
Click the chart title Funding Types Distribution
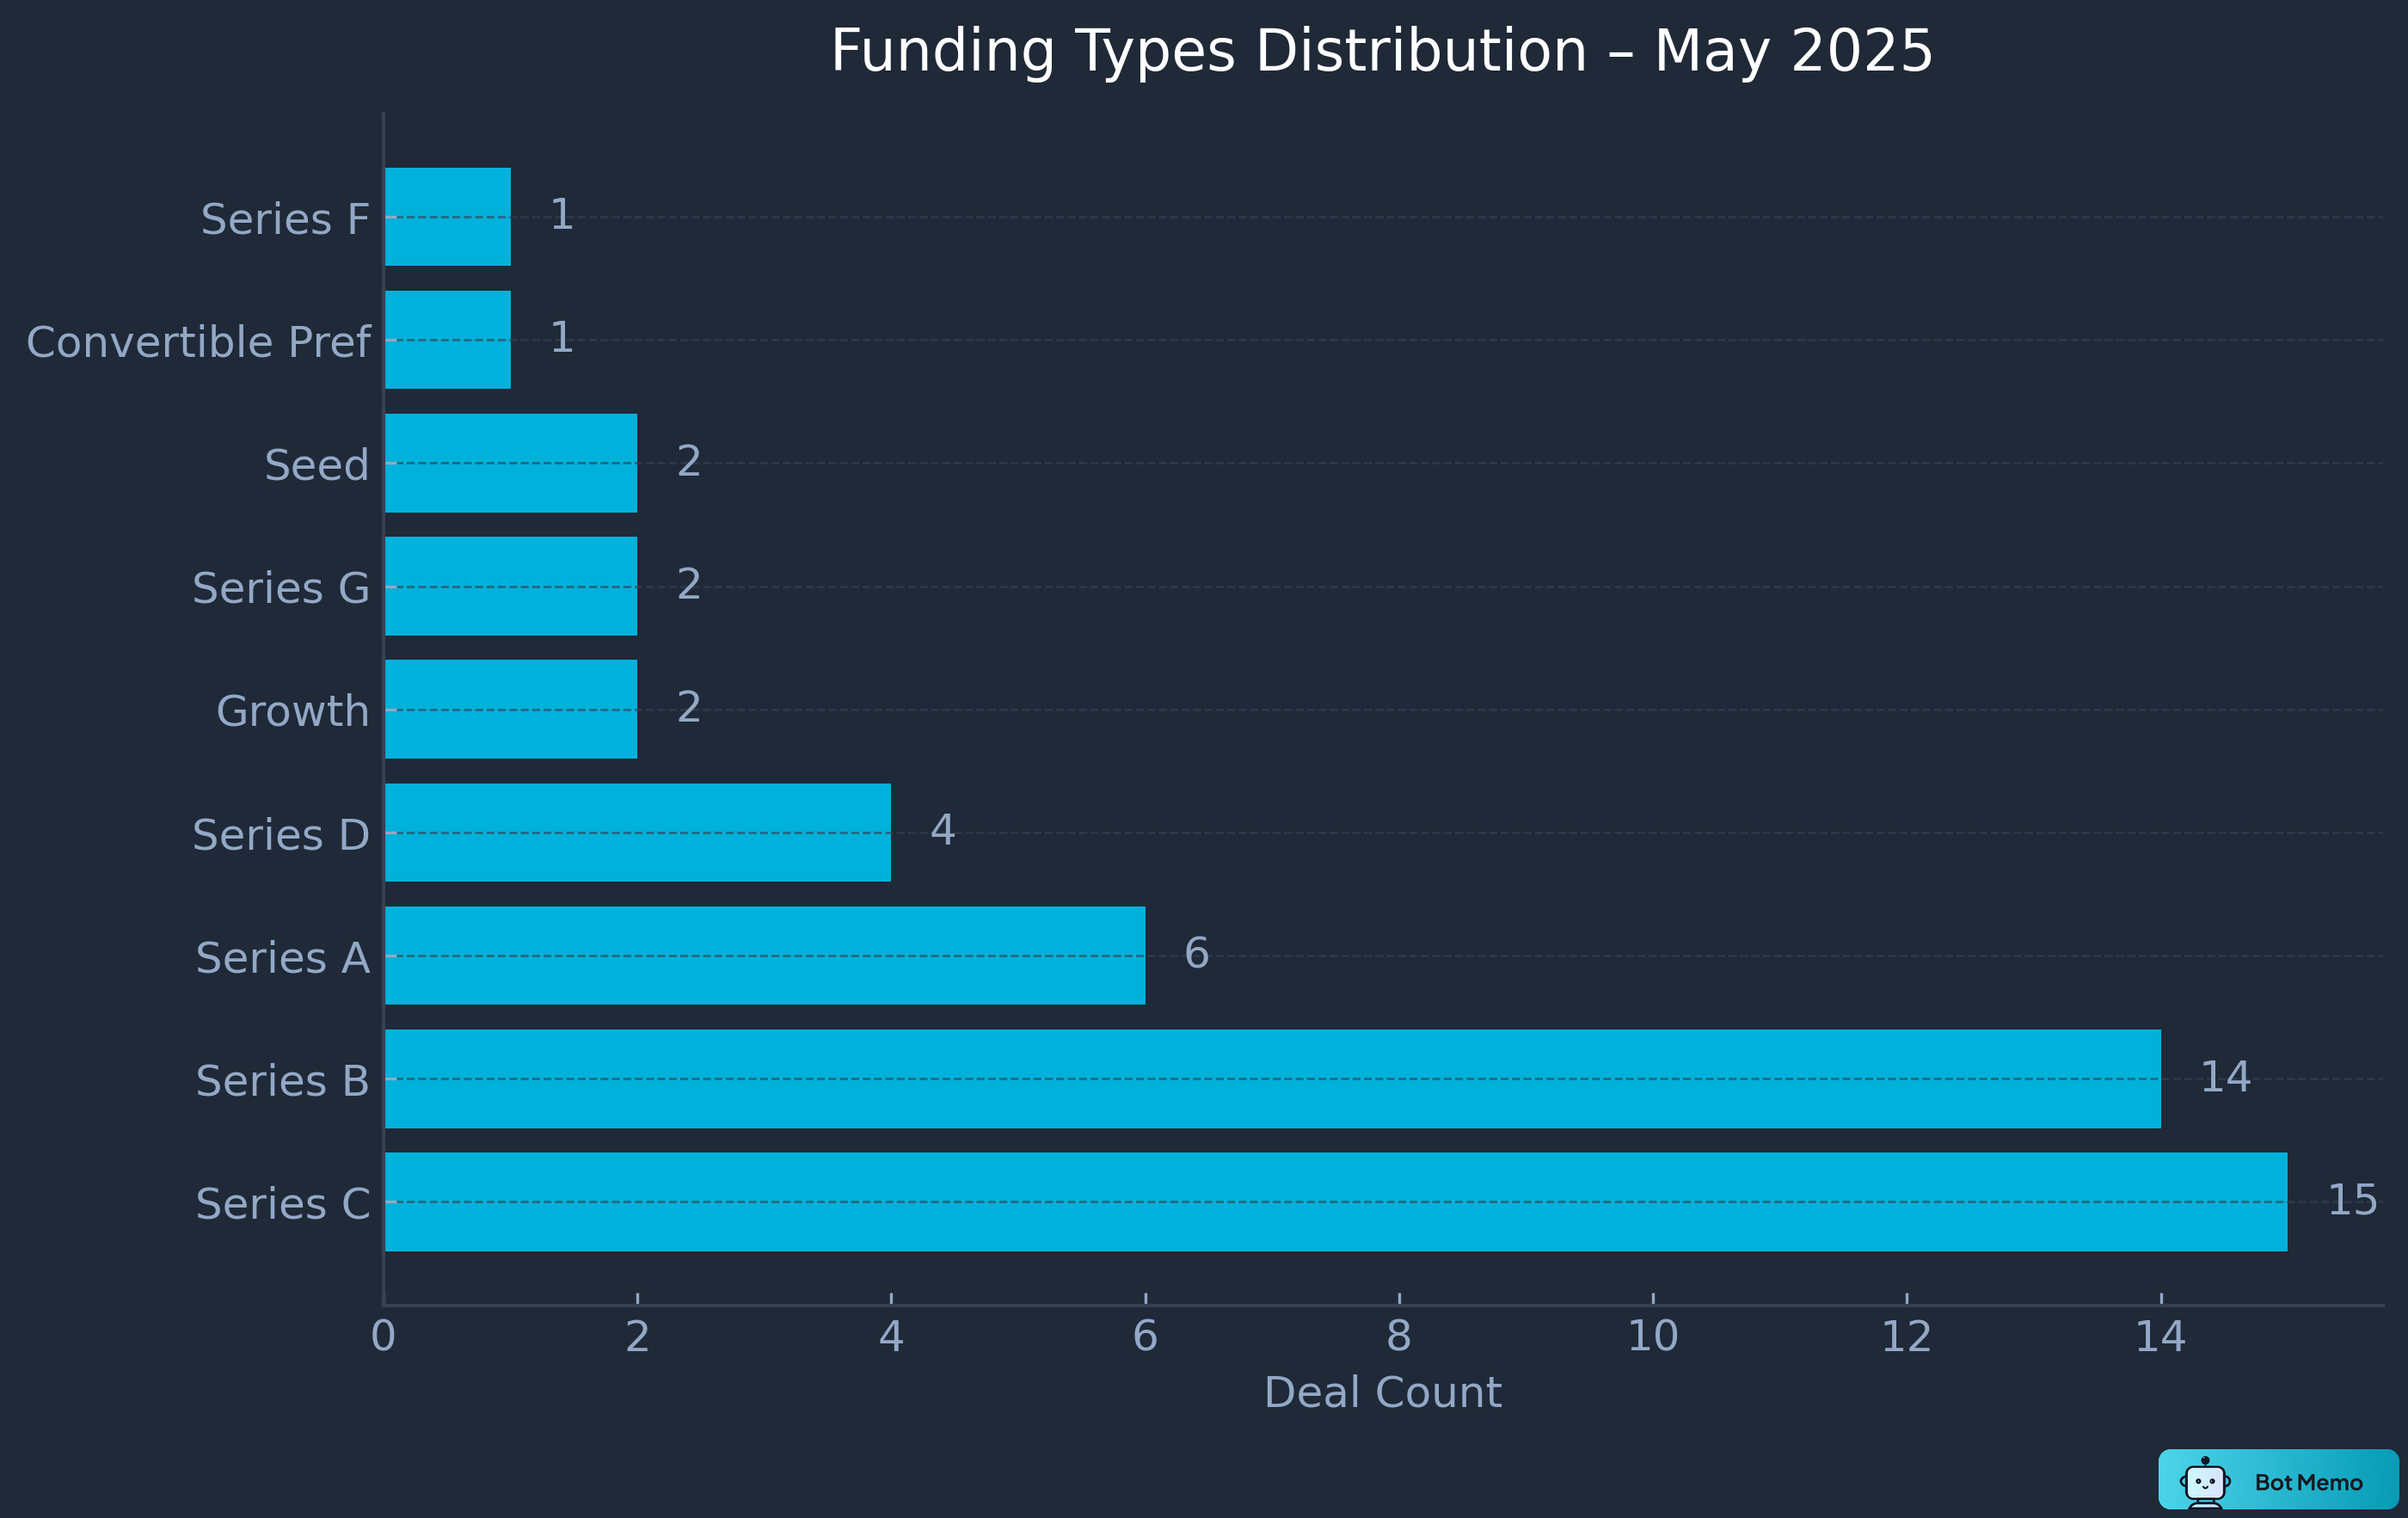point(1381,51)
